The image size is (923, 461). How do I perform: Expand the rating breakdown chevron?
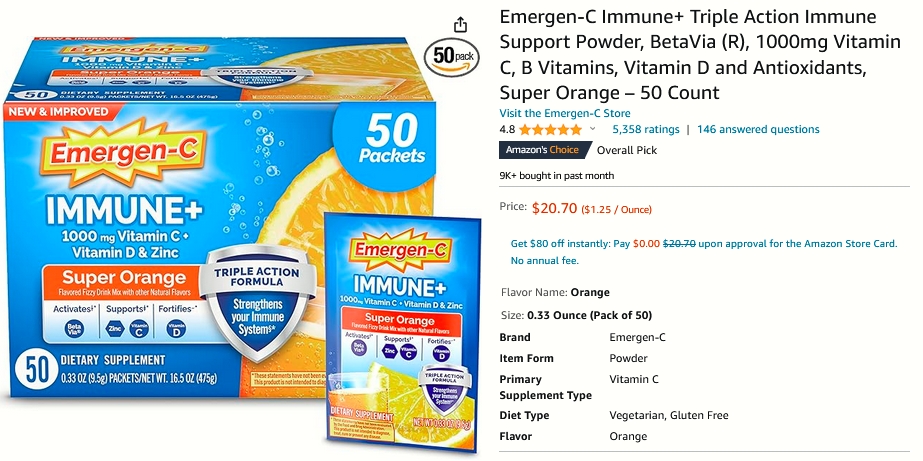592,129
